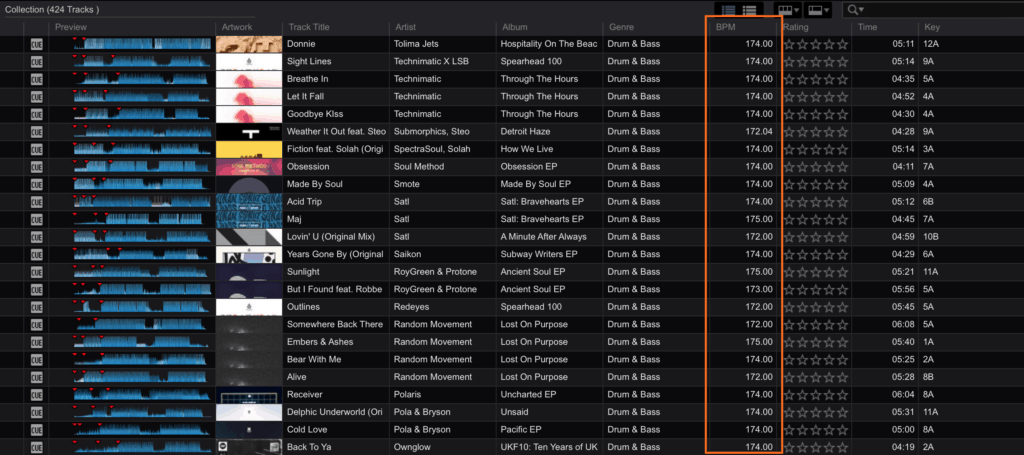Click artist 'Tolima Jets'

pos(416,44)
